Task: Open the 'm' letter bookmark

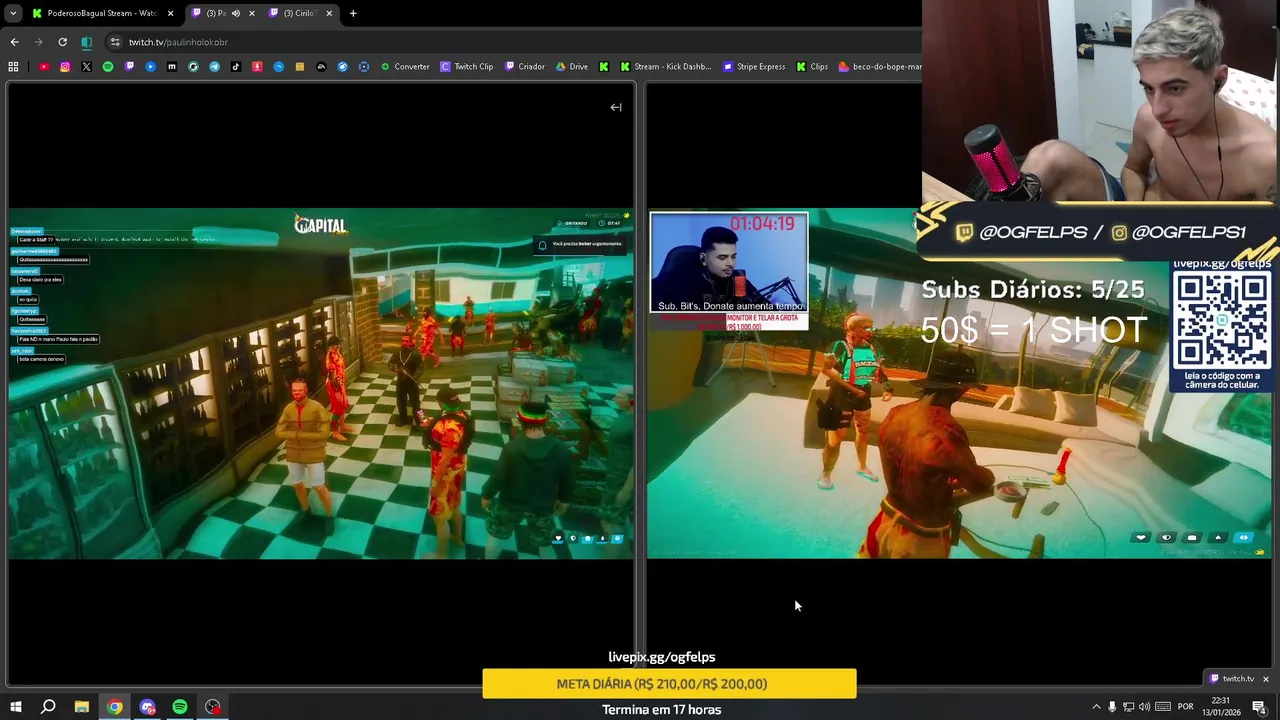Action: (172, 67)
